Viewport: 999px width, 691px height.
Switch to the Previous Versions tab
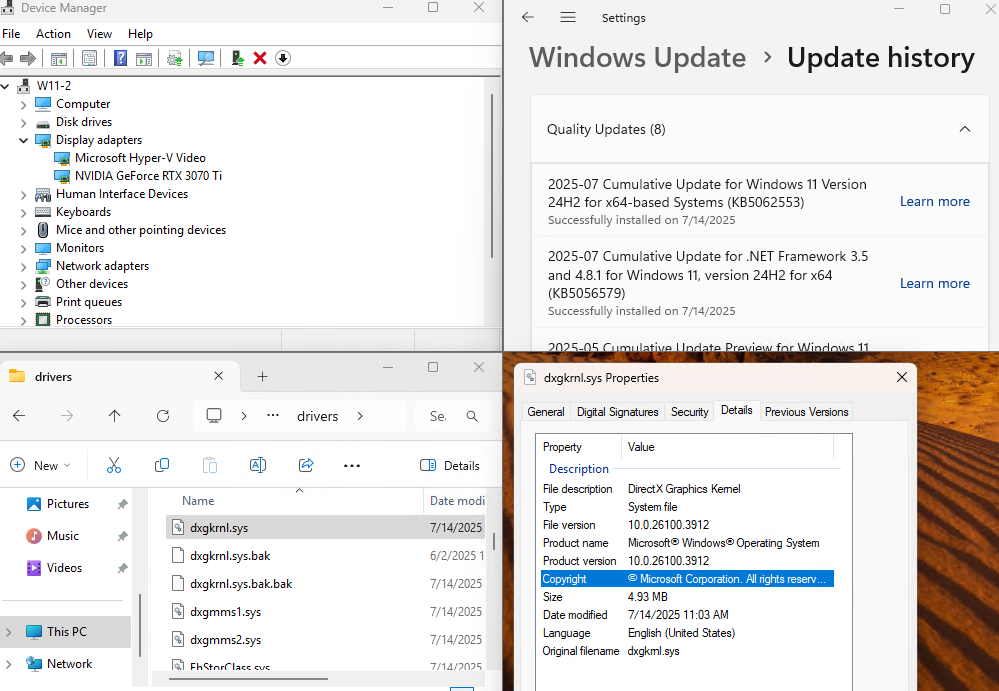(x=807, y=412)
